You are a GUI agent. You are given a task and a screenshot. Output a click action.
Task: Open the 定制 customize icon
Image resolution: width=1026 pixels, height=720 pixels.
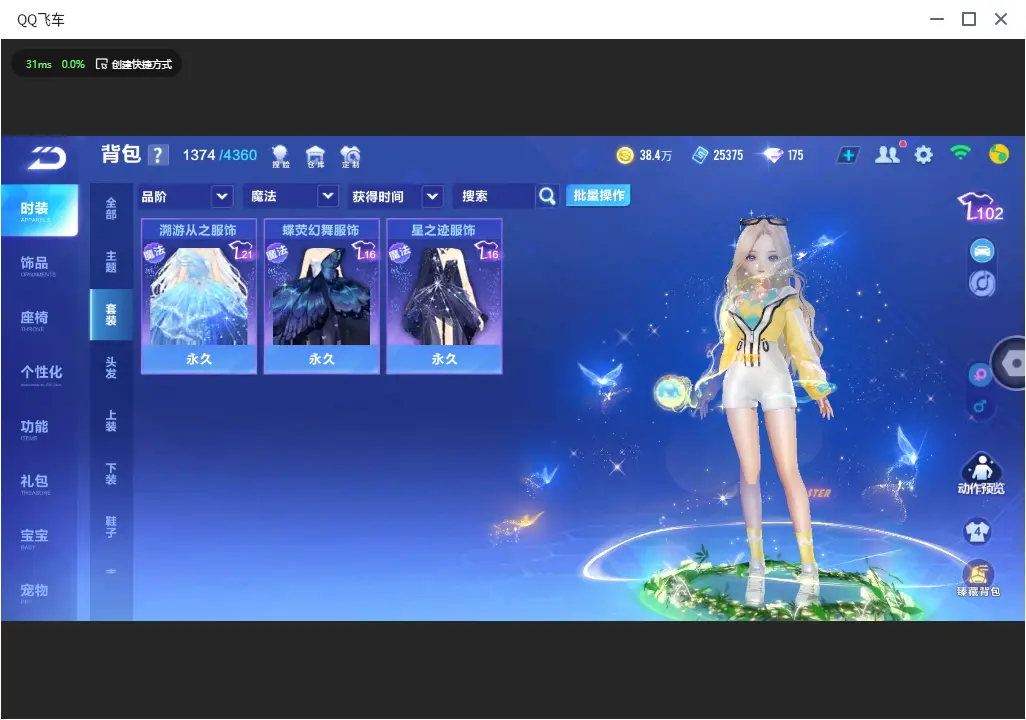point(350,156)
